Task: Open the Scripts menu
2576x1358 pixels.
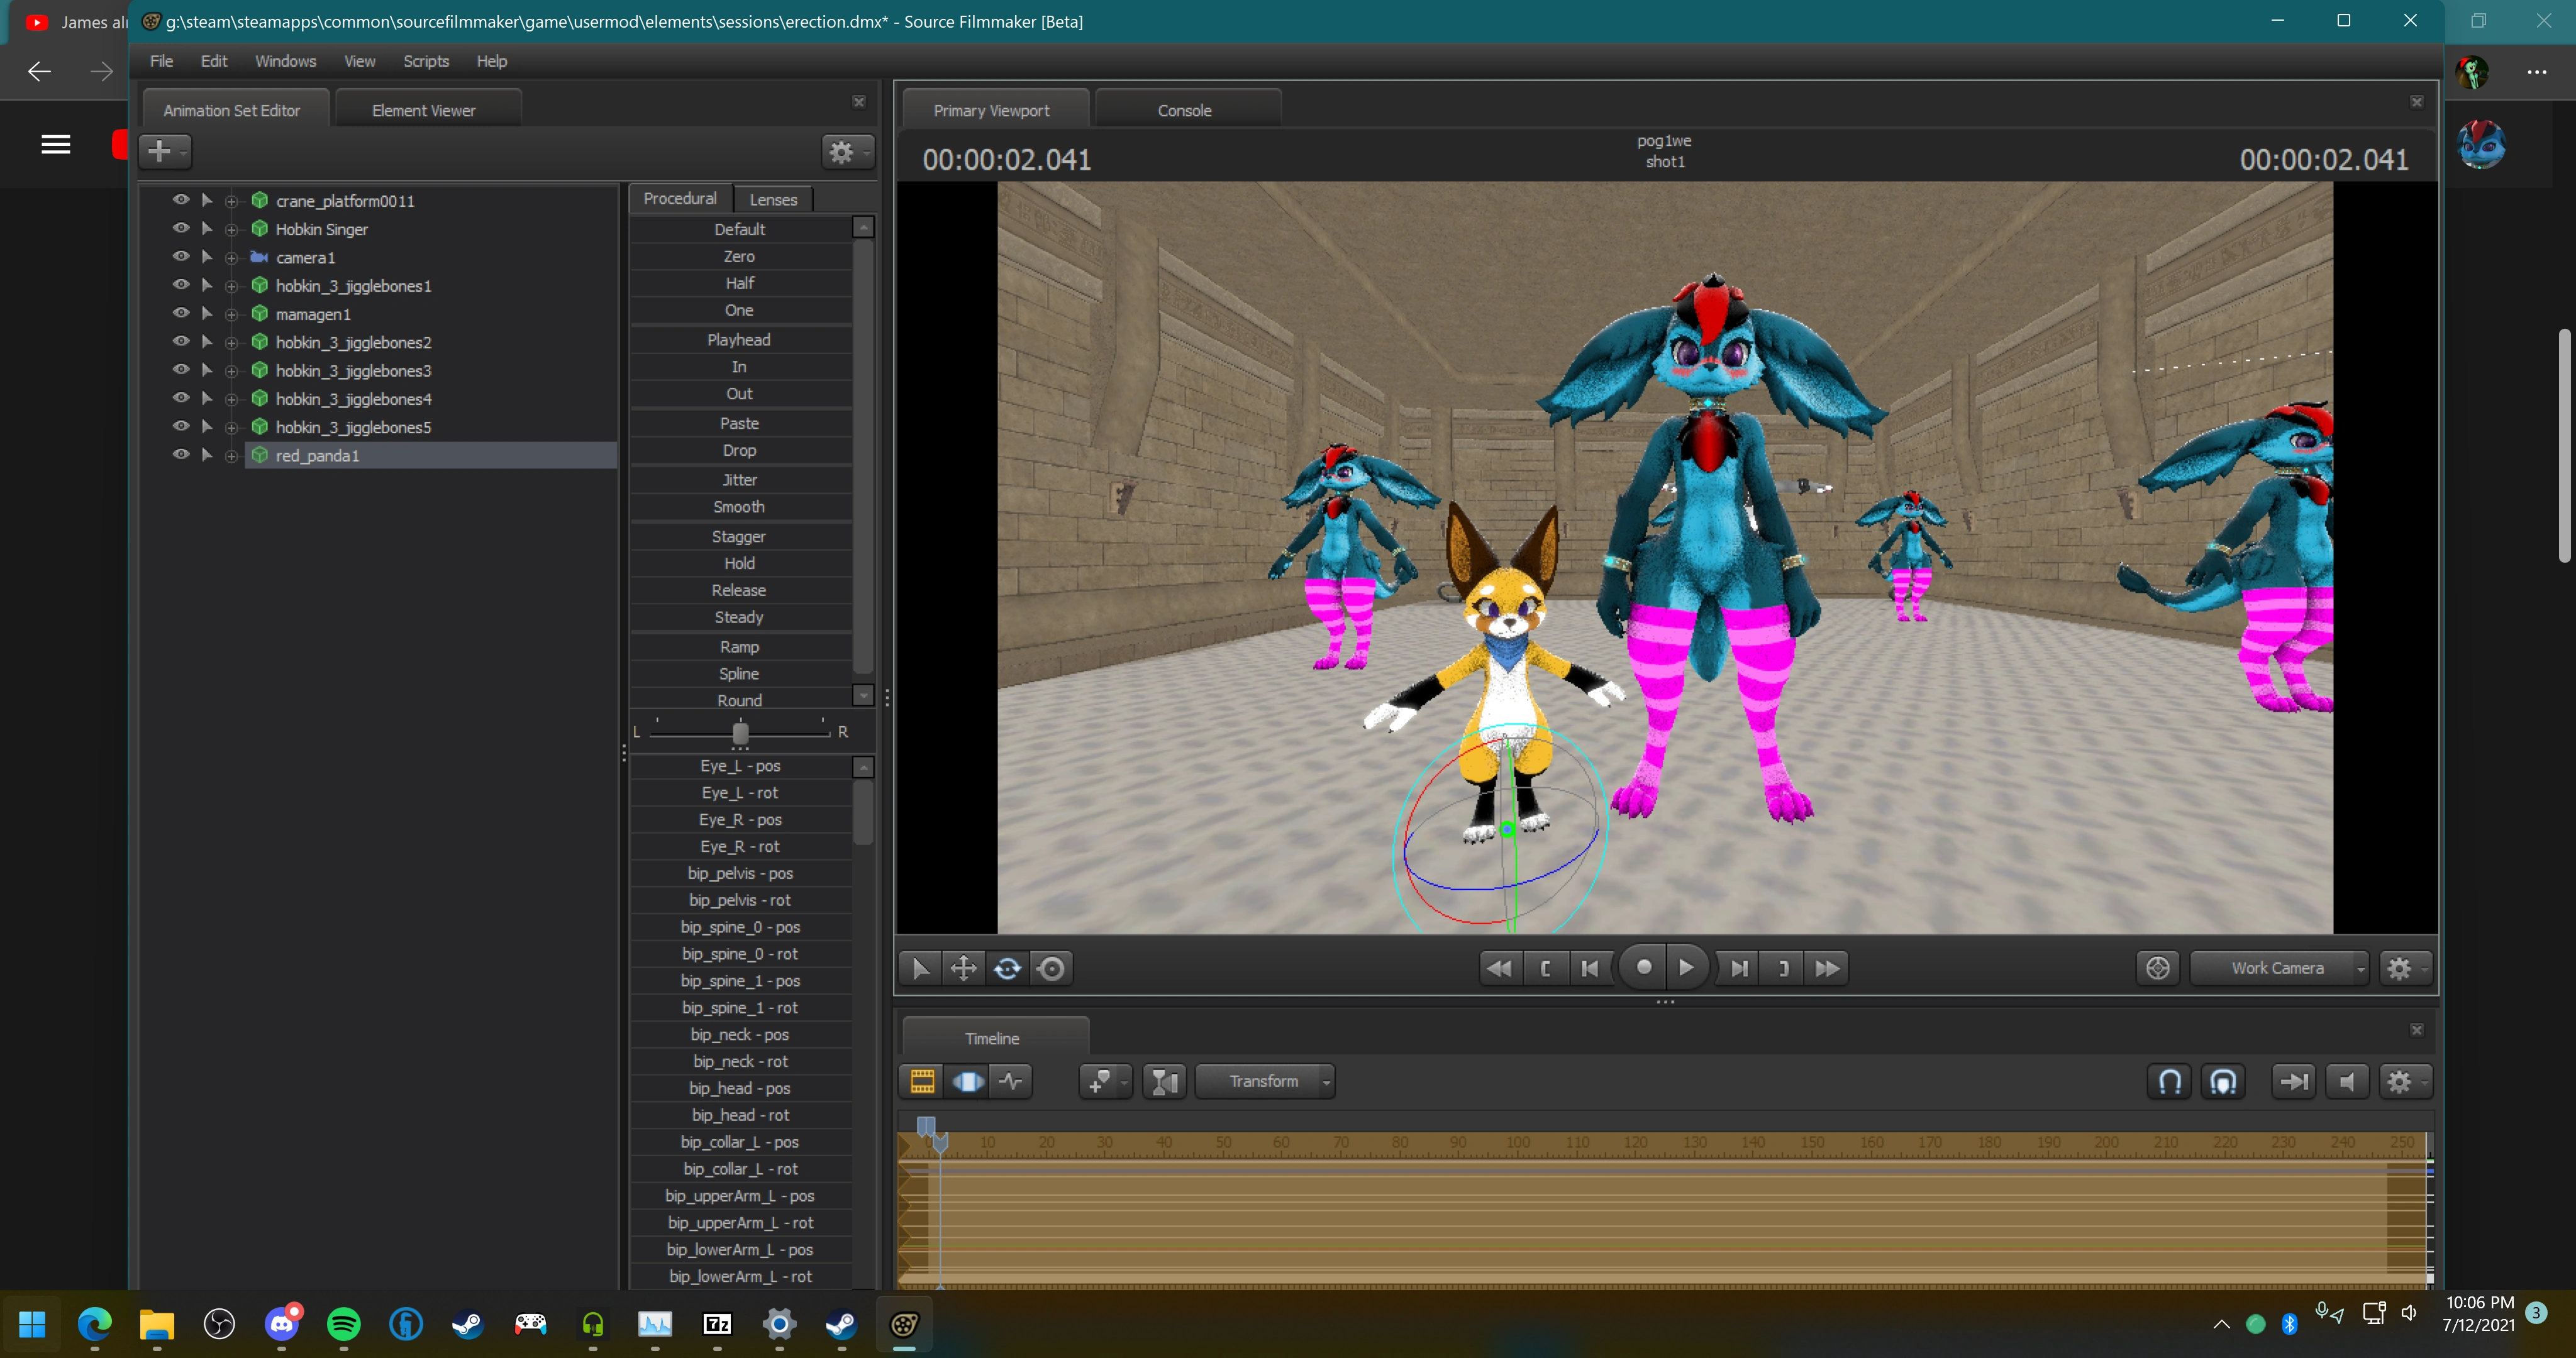Action: (x=426, y=61)
